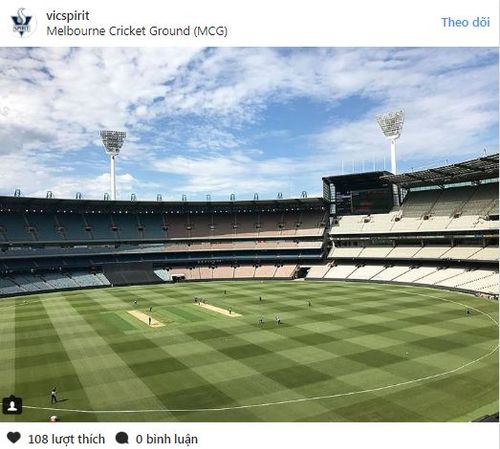Click the comment bubble icon
This screenshot has width=500, height=449.
(x=122, y=438)
